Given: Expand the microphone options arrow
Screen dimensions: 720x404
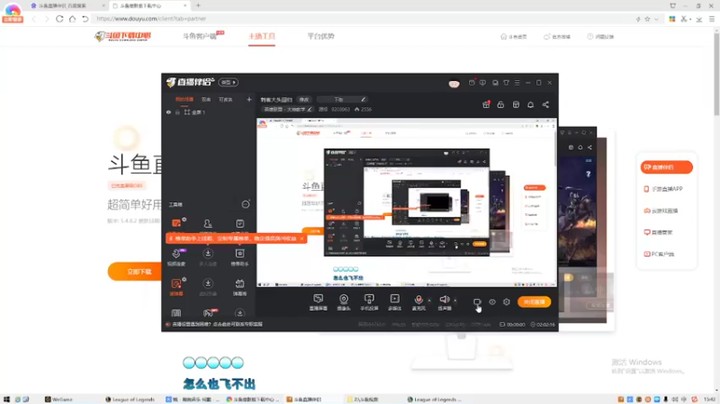Looking at the screenshot, I should [x=429, y=301].
